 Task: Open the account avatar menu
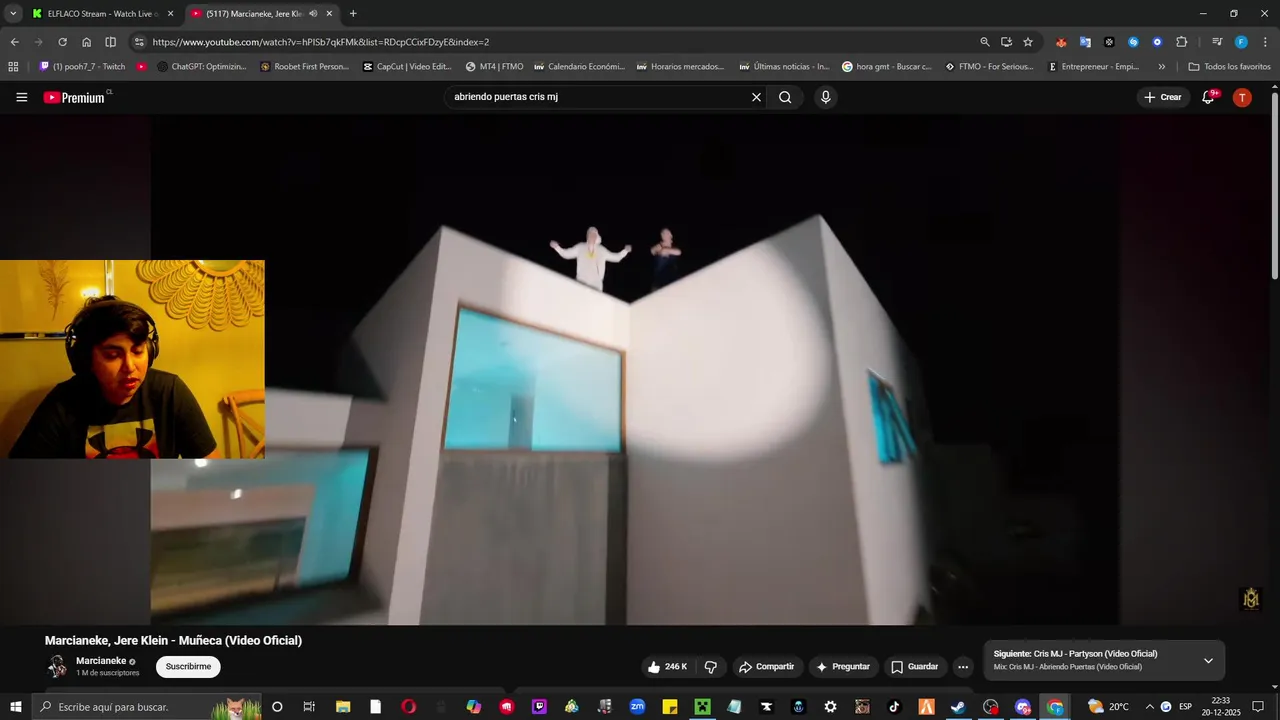tap(1242, 97)
